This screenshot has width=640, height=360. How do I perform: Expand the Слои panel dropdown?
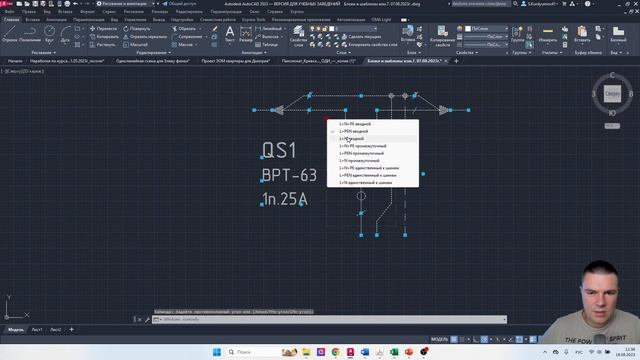point(344,53)
